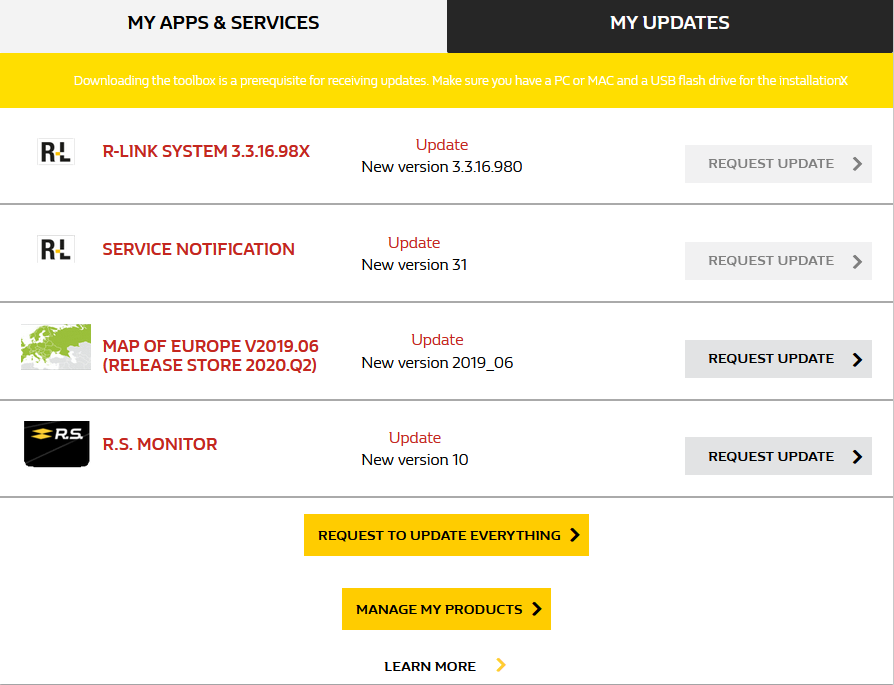Click arrow beside R.S. Monitor Request Update
894x685 pixels.
pos(857,456)
